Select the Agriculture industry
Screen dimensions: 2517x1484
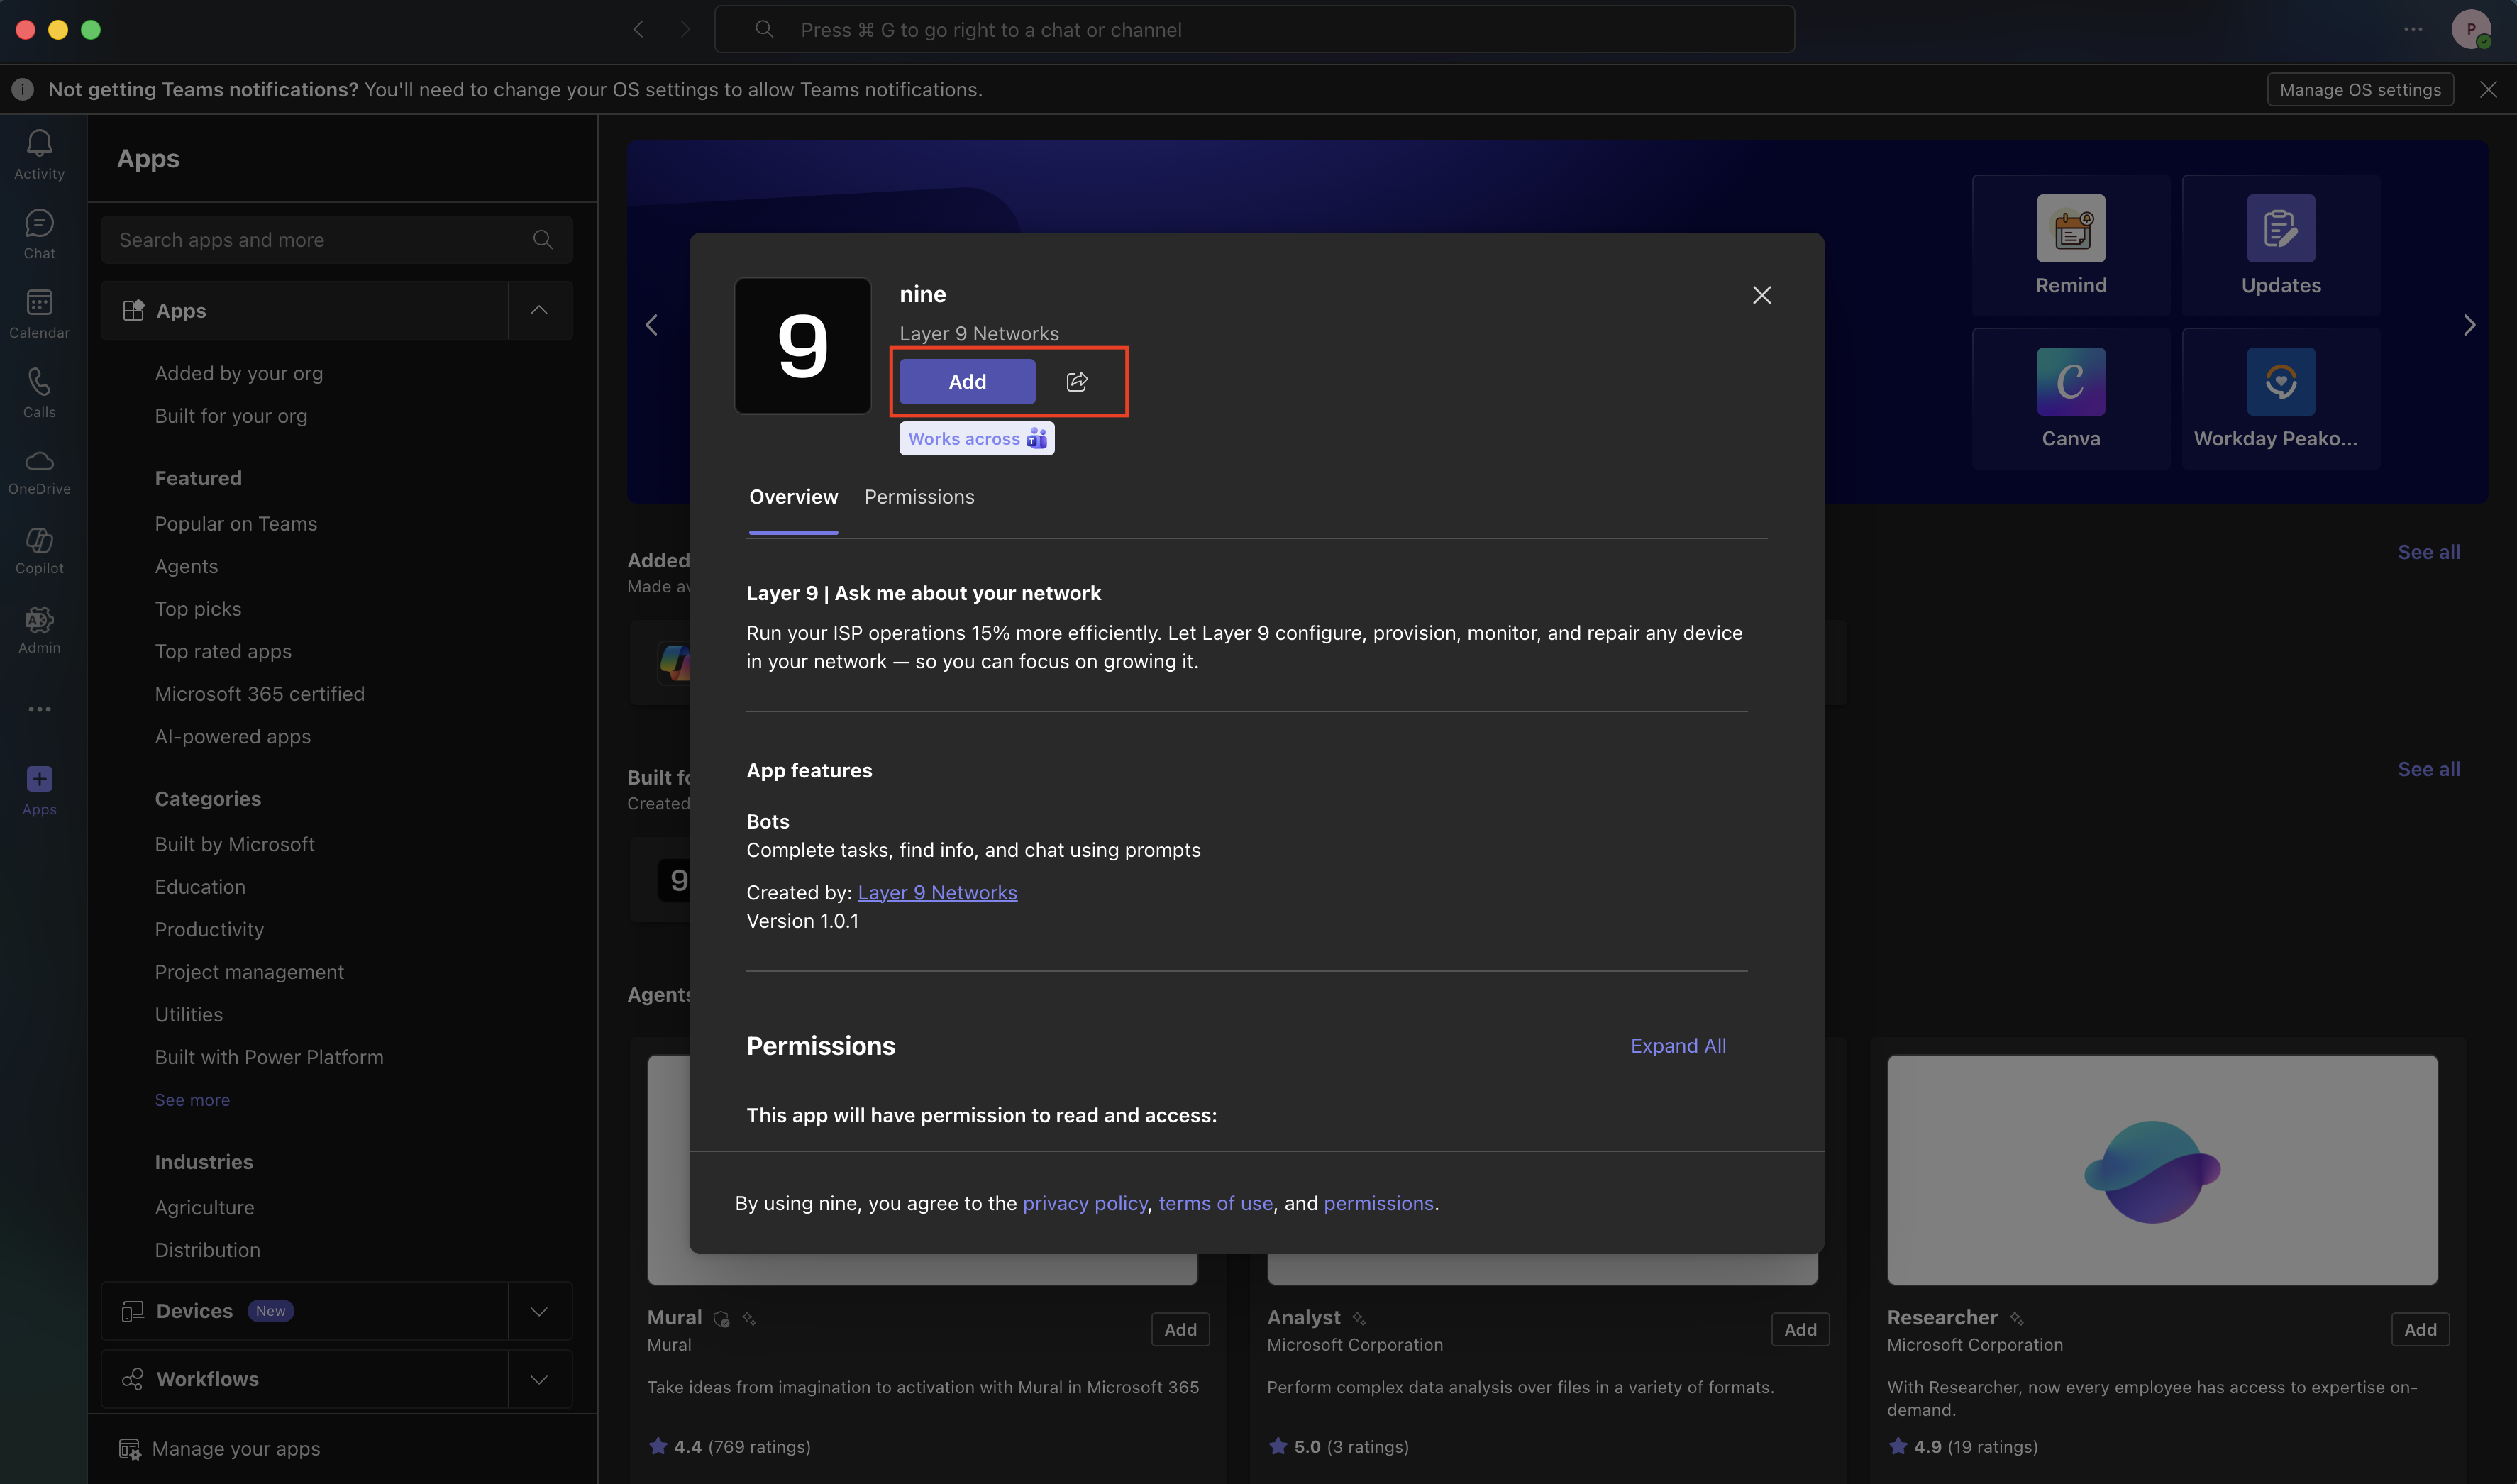(x=205, y=1207)
